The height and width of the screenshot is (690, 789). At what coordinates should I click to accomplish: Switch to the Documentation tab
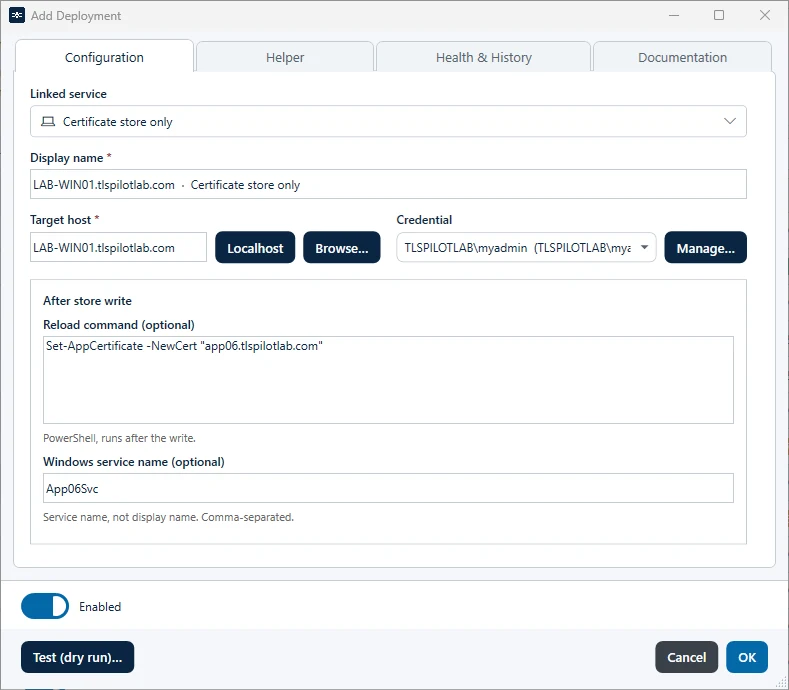click(682, 57)
